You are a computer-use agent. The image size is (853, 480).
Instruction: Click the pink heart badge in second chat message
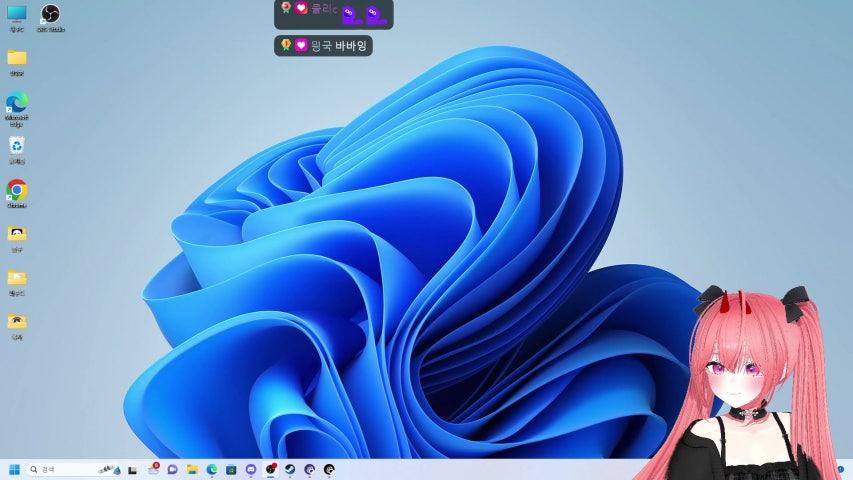301,45
